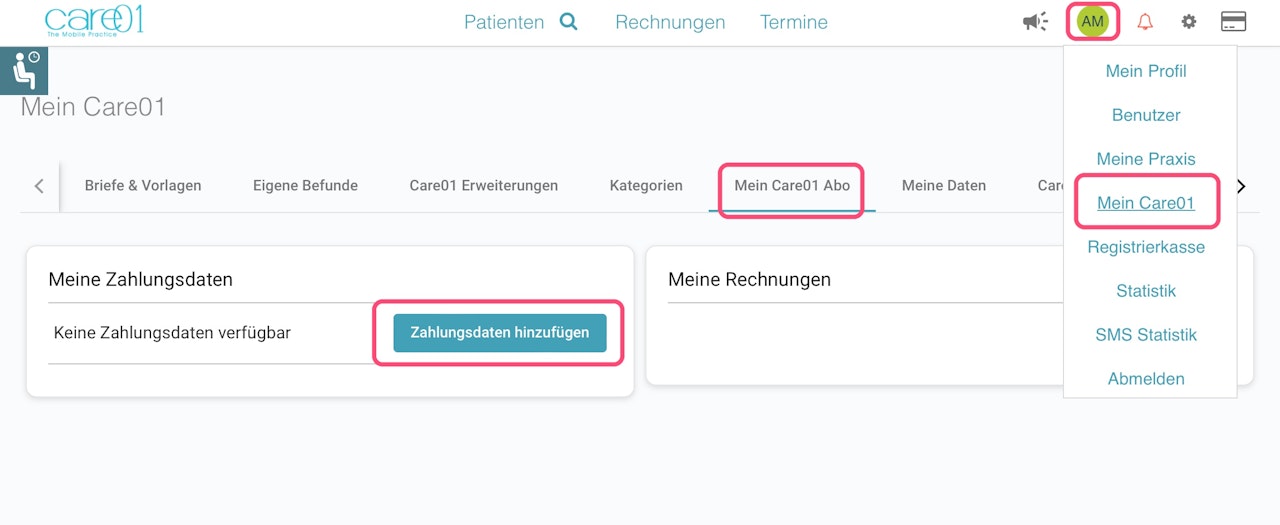Select the Mein Care01 Abo tab

point(792,185)
